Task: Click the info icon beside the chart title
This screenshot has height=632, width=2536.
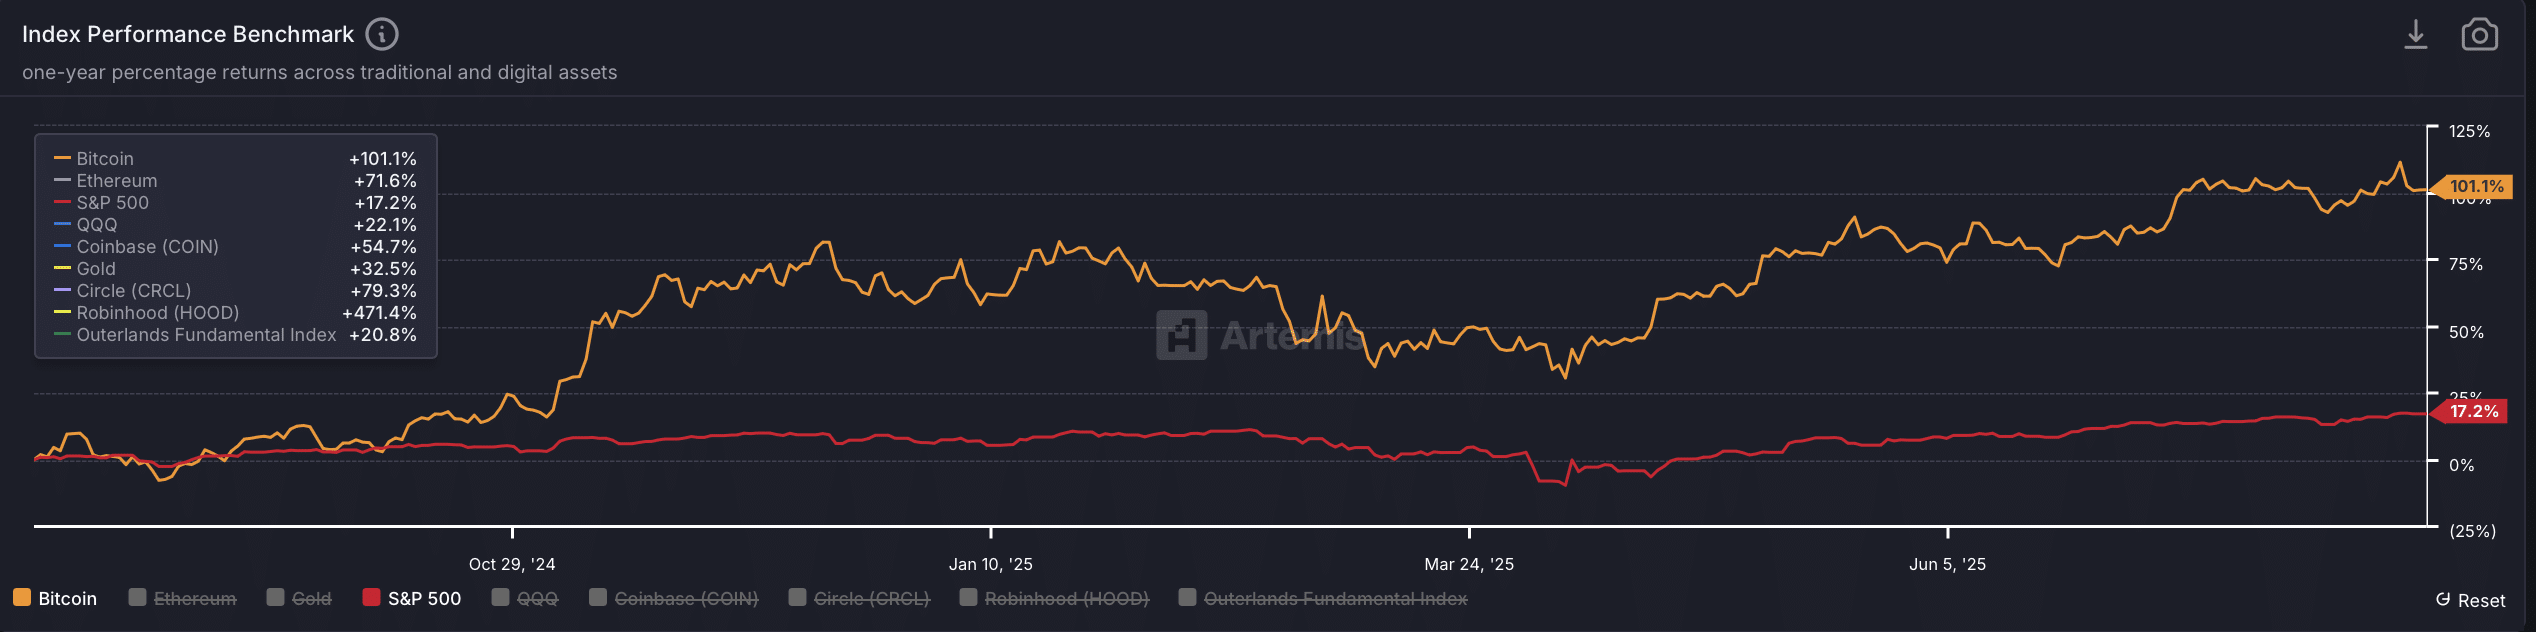Action: click(x=381, y=34)
